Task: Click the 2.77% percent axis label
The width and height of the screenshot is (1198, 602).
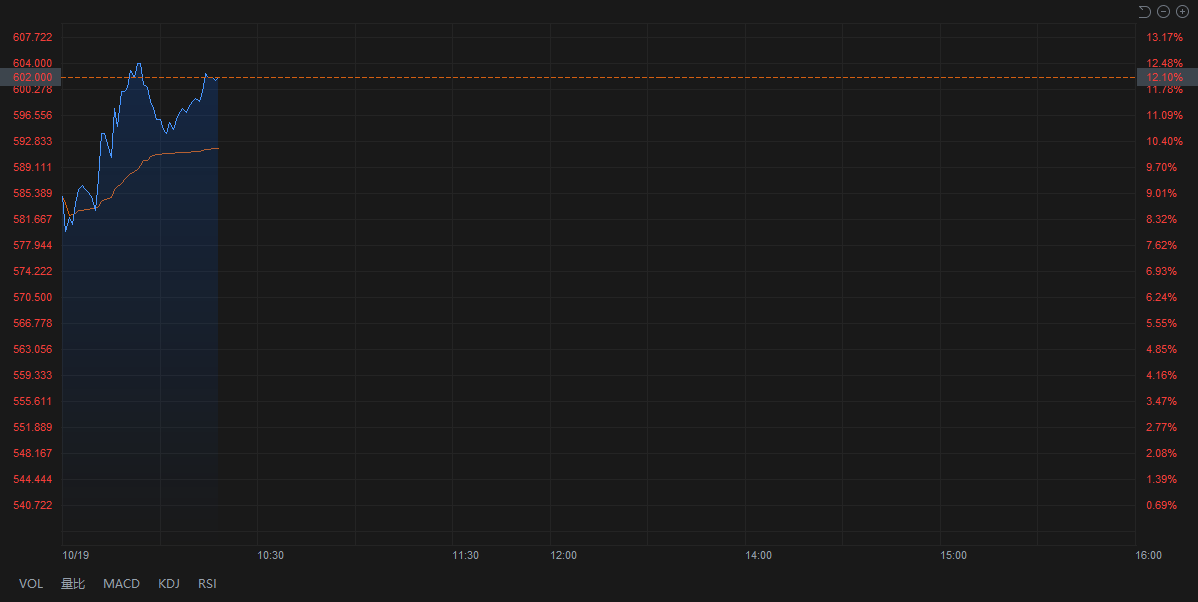Action: click(1161, 427)
